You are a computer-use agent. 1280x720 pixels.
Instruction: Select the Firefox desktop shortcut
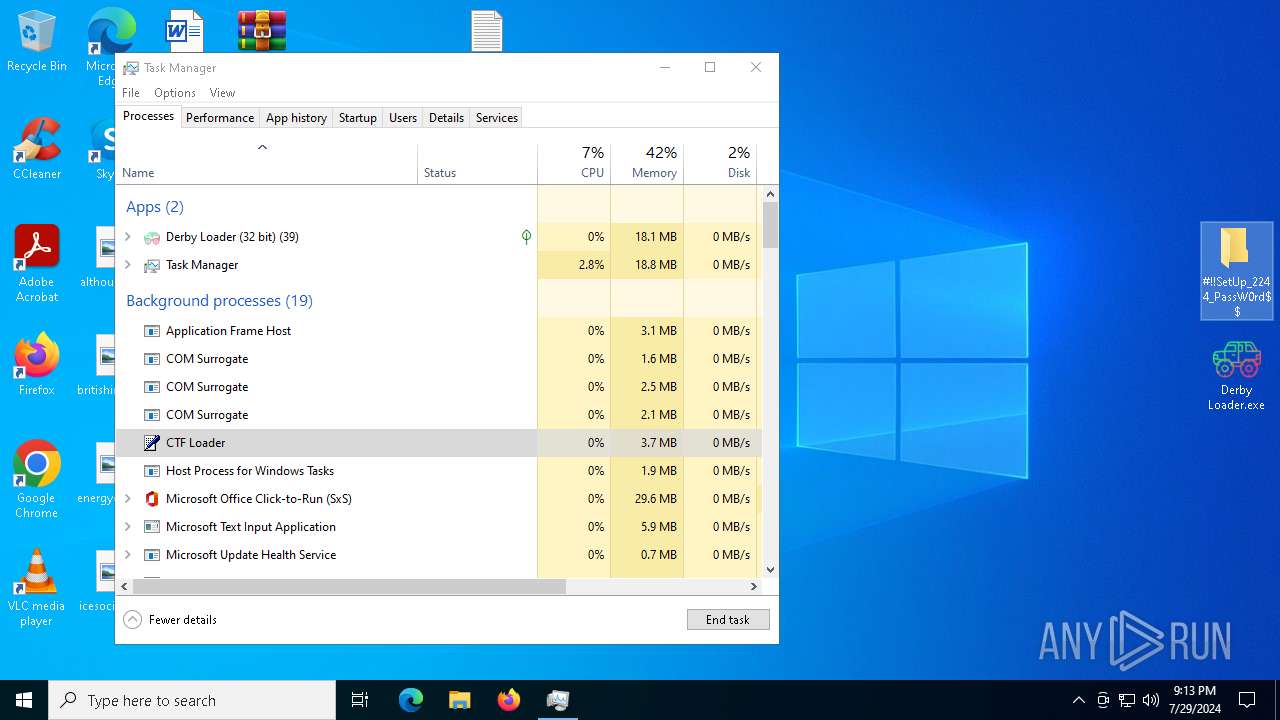point(37,365)
